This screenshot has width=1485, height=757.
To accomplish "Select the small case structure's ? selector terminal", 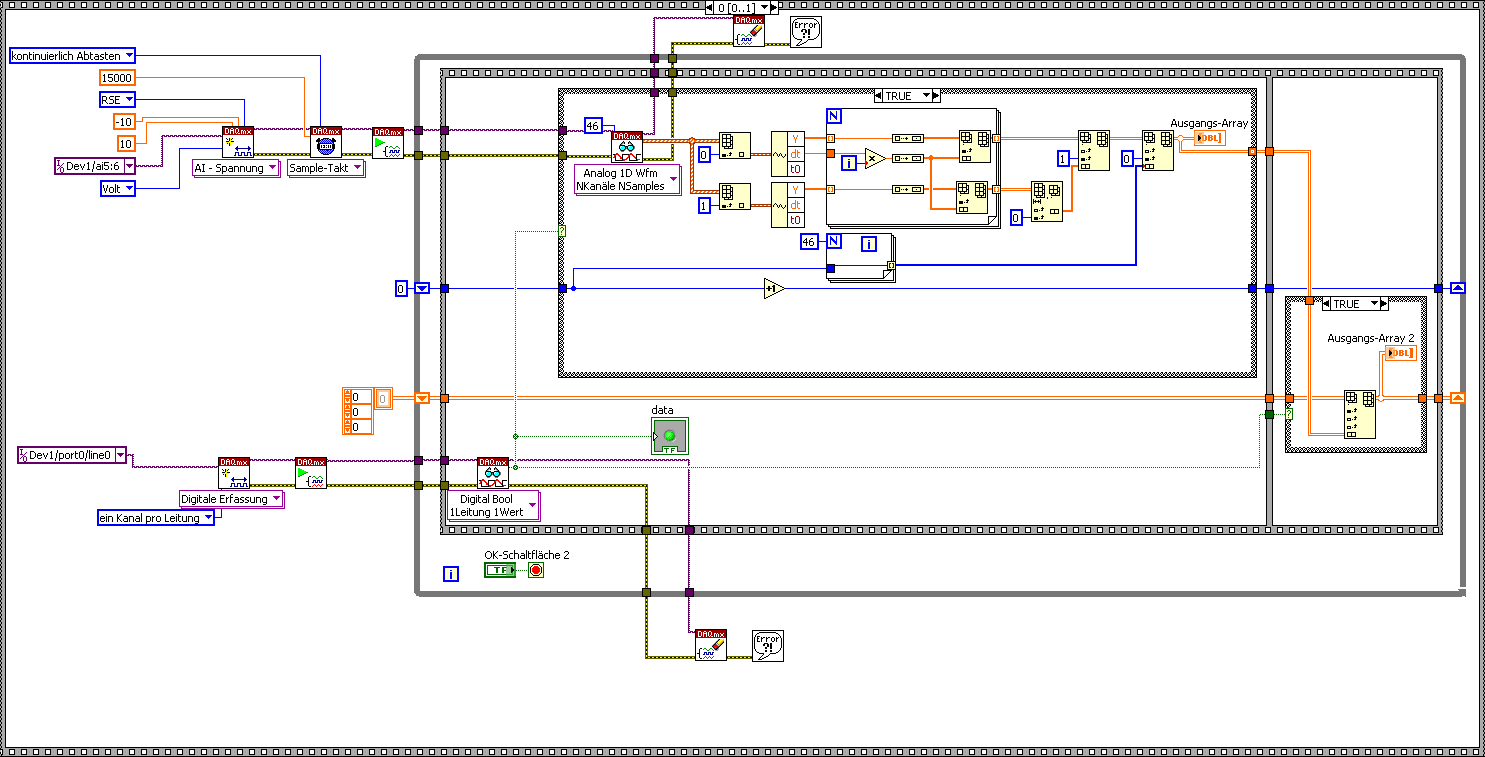I will (x=1289, y=414).
